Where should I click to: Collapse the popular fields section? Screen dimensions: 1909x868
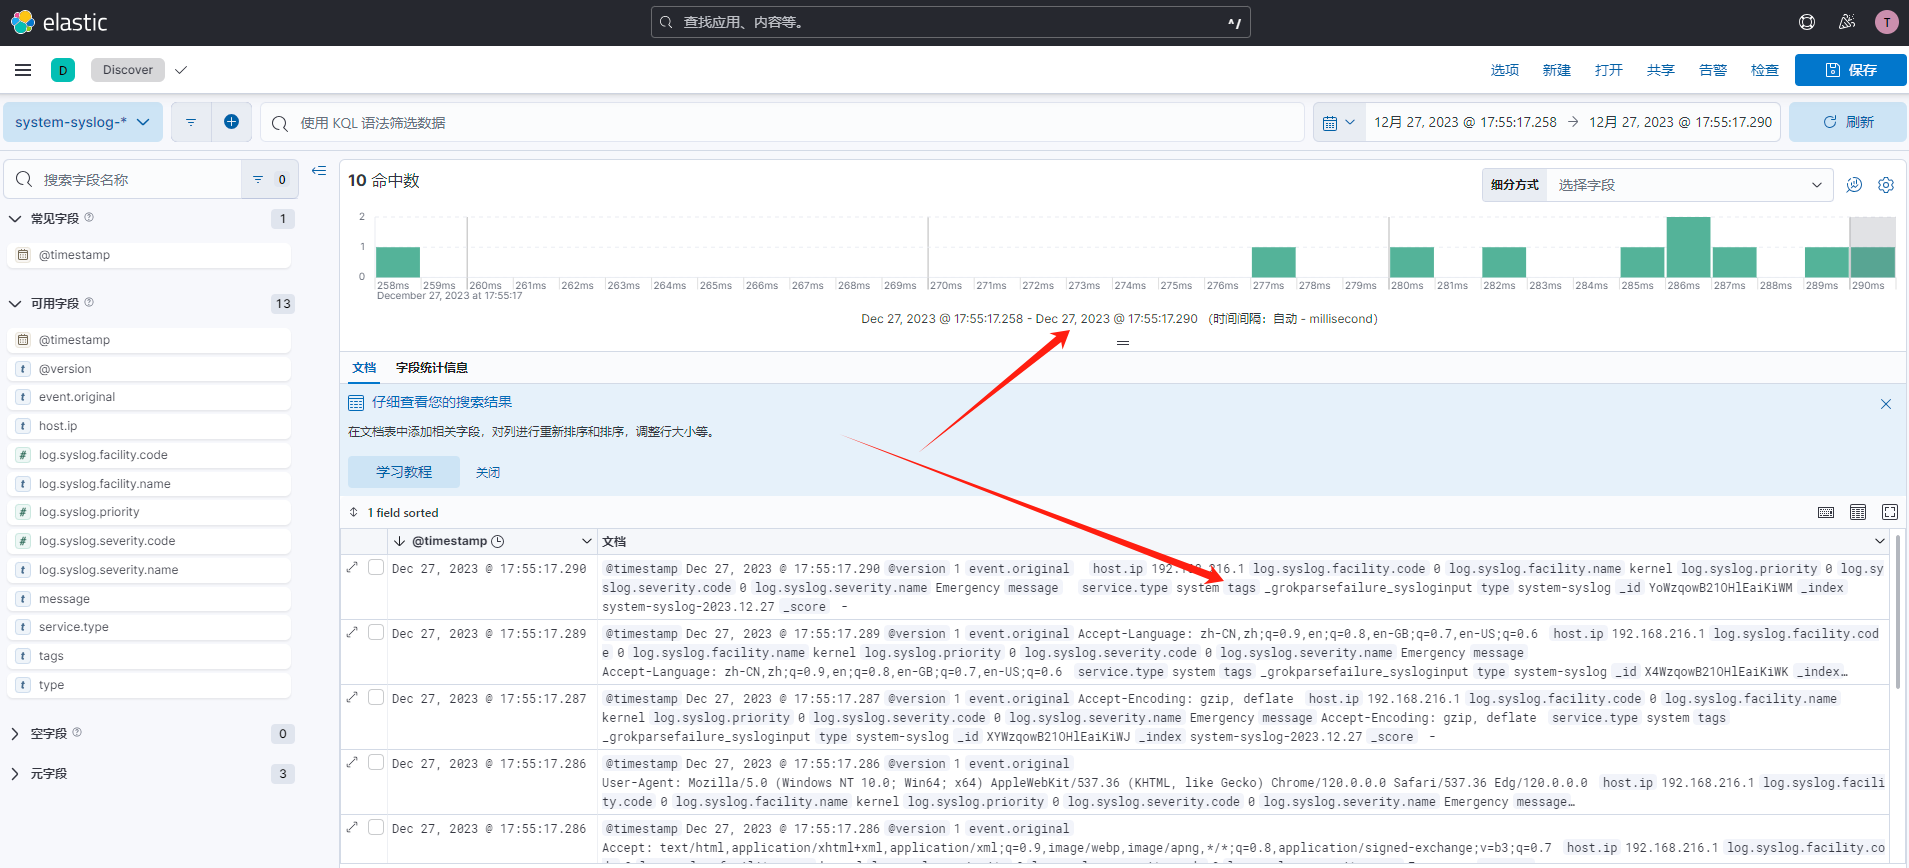point(15,219)
